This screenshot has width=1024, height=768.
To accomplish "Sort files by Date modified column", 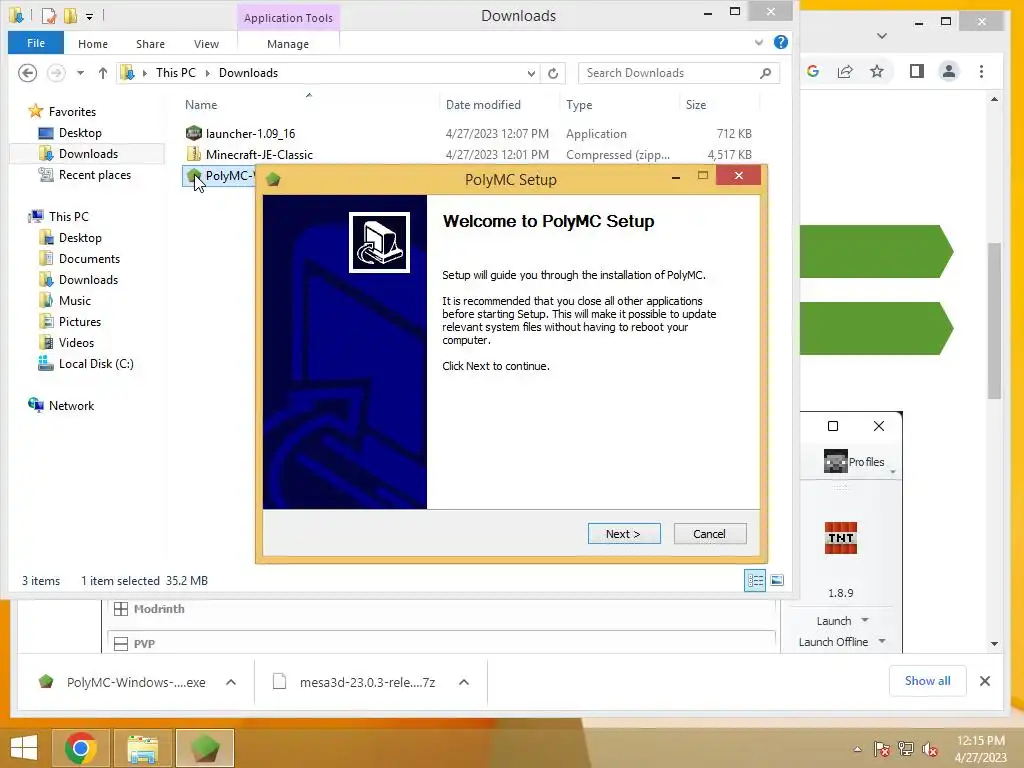I will pyautogui.click(x=483, y=104).
